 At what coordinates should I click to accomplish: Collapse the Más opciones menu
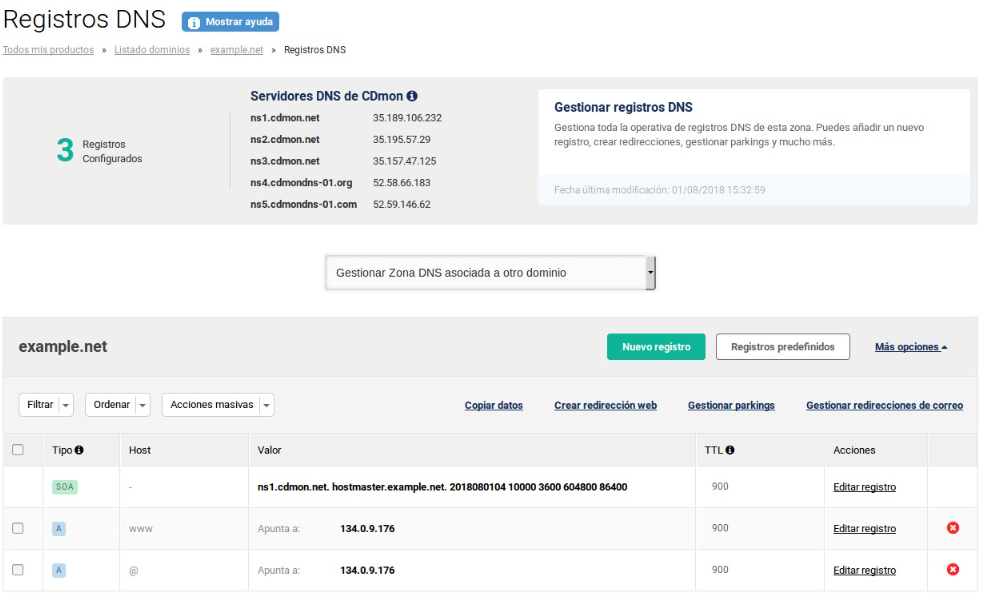910,347
